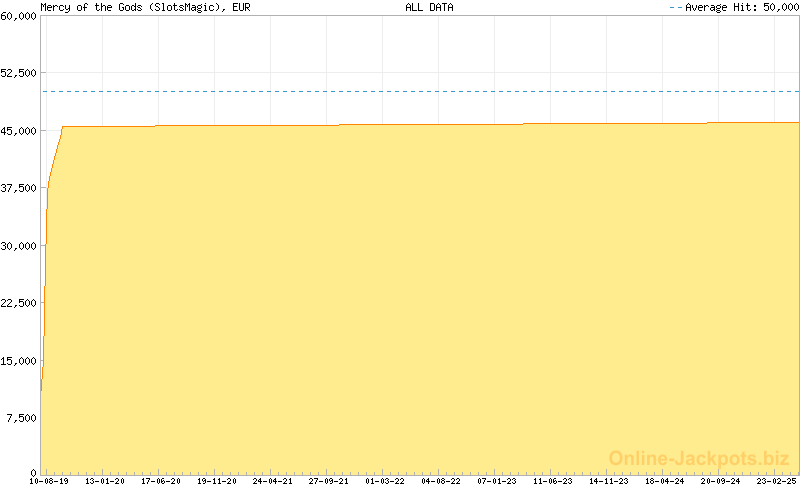The image size is (800, 490).
Task: Click the 19-11-20 x-axis date
Action: tap(216, 481)
